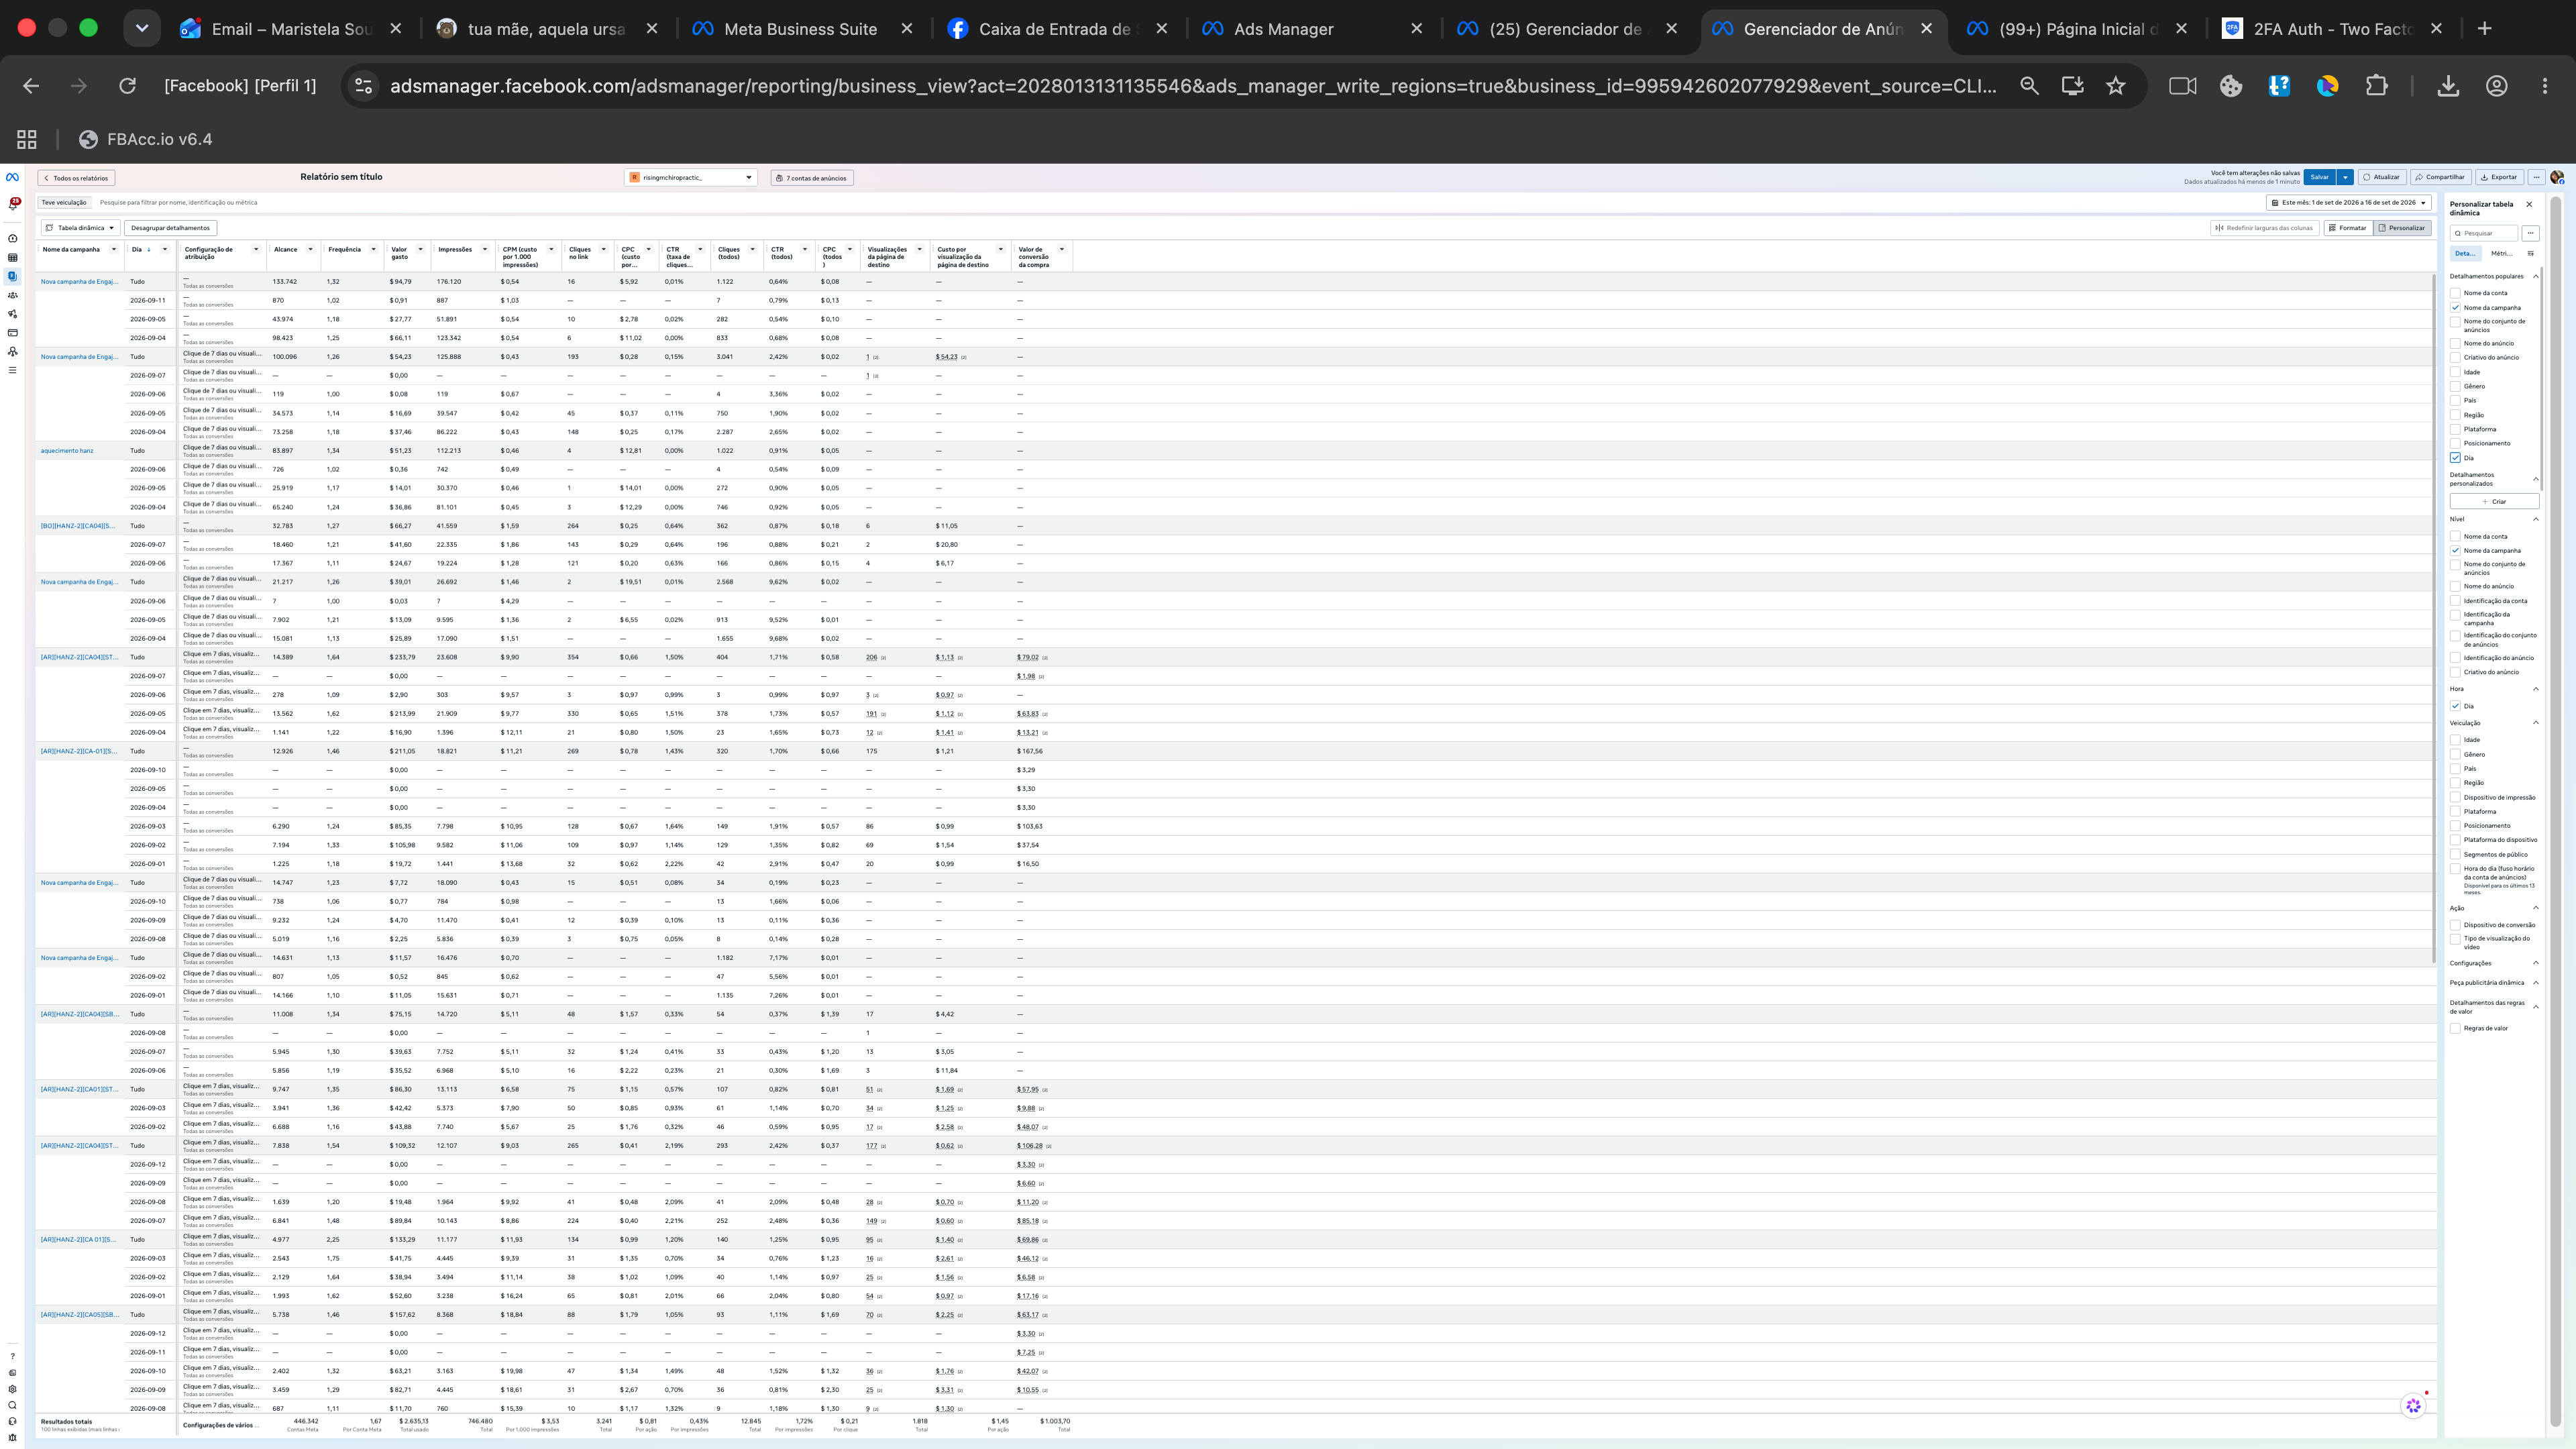Click the reorder list icon beside Métricas tab
2576x1449 pixels.
tap(2530, 254)
